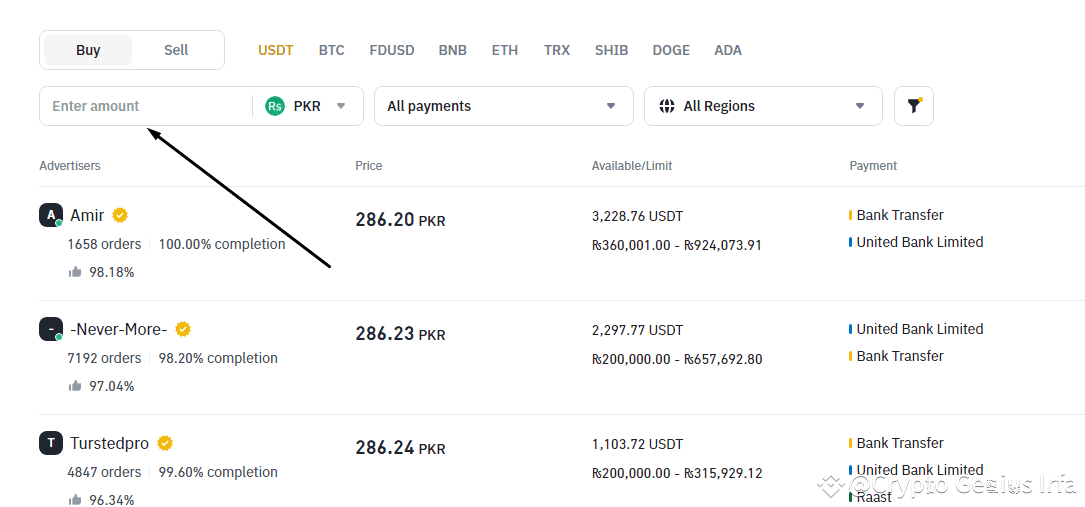Switch to Buy mode

[x=88, y=50]
